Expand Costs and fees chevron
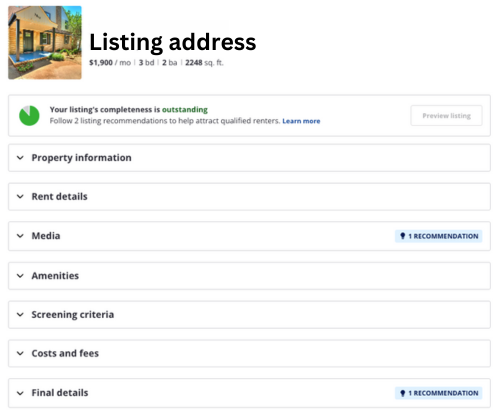The width and height of the screenshot is (500, 416). pyautogui.click(x=20, y=353)
